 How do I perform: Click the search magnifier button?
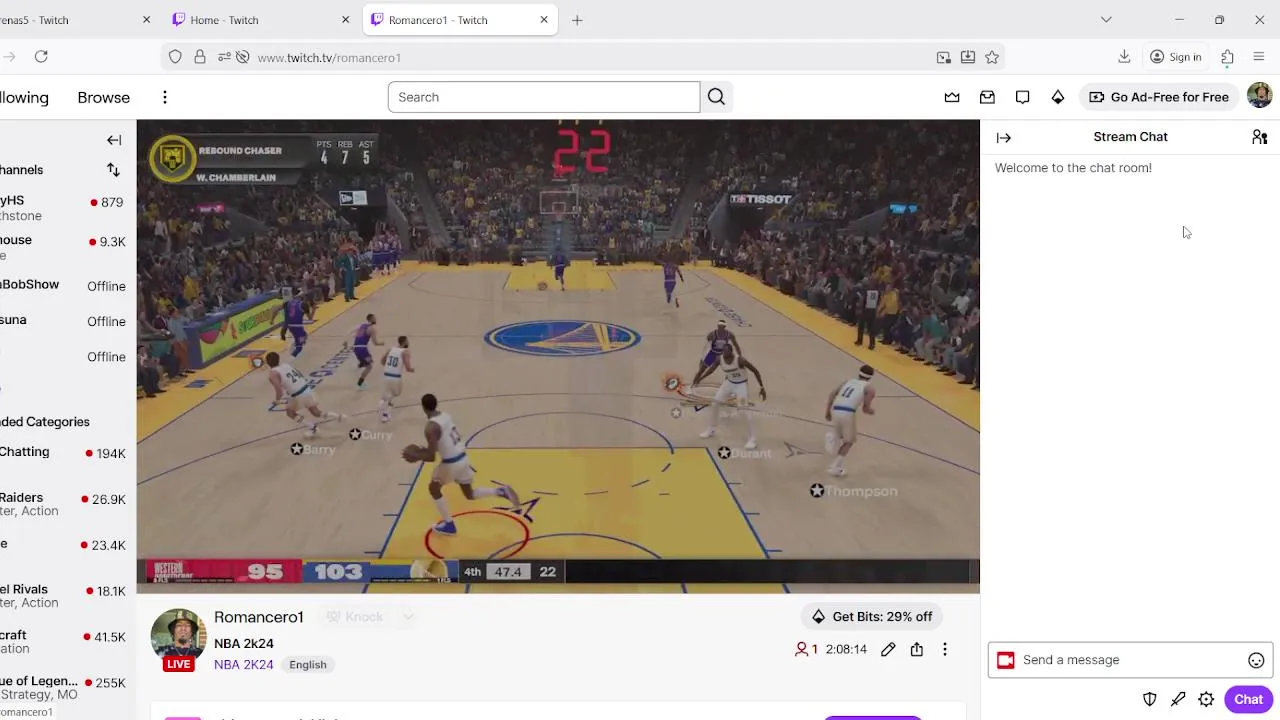[x=716, y=97]
